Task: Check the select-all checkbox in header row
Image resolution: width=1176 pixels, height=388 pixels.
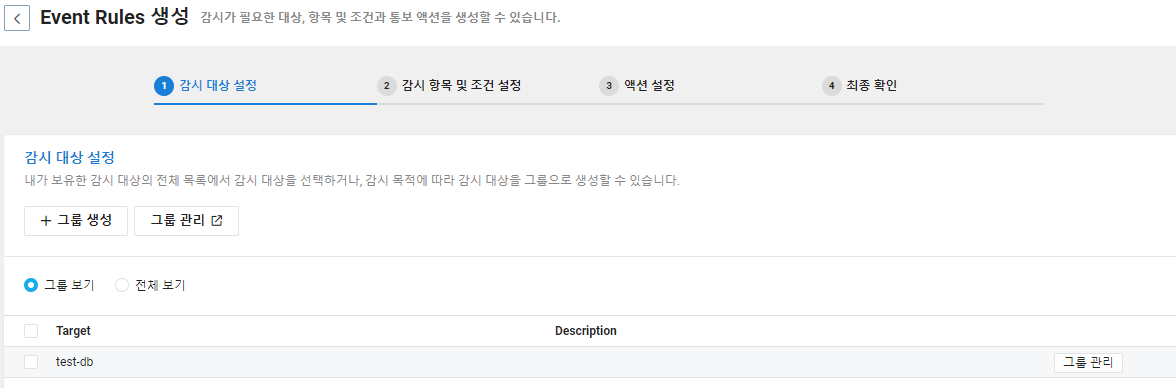Action: point(31,331)
